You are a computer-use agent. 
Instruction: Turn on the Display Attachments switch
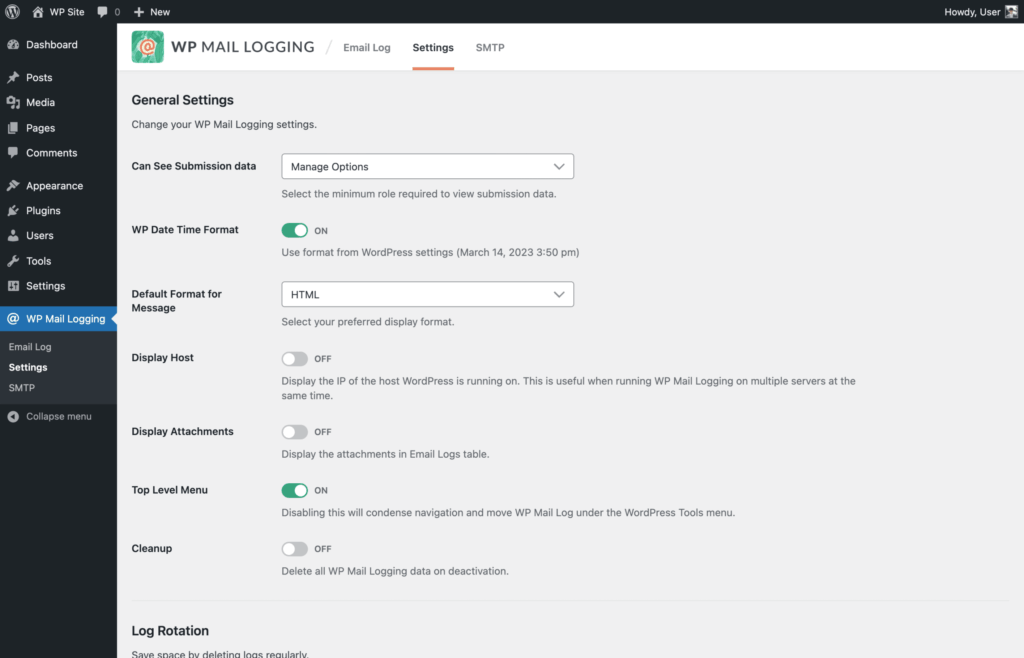(x=294, y=431)
